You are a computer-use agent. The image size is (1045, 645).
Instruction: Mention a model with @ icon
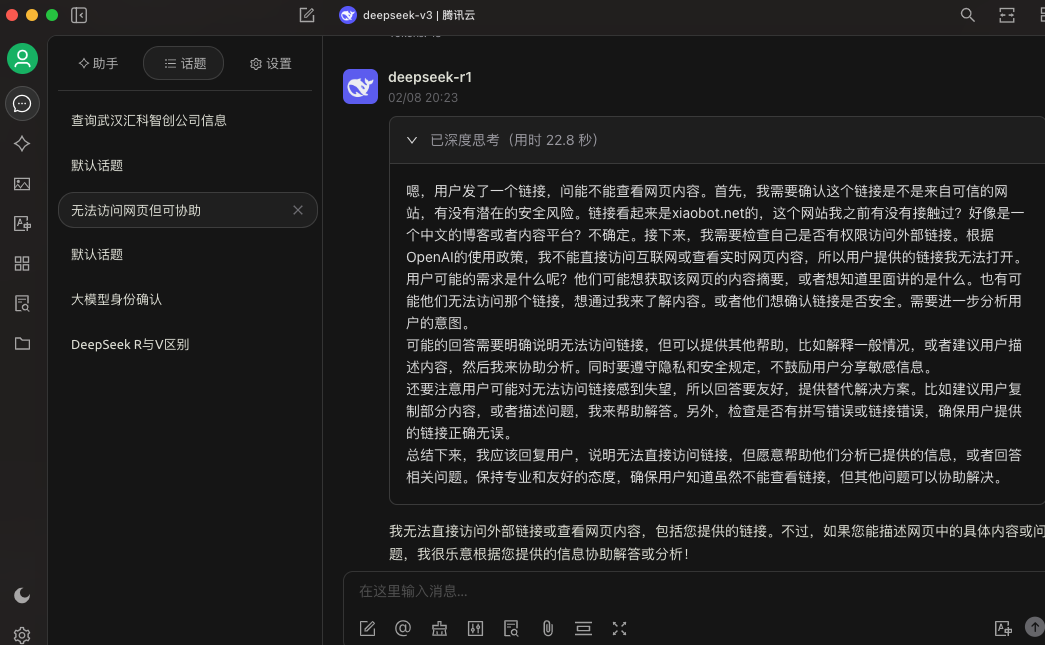403,628
